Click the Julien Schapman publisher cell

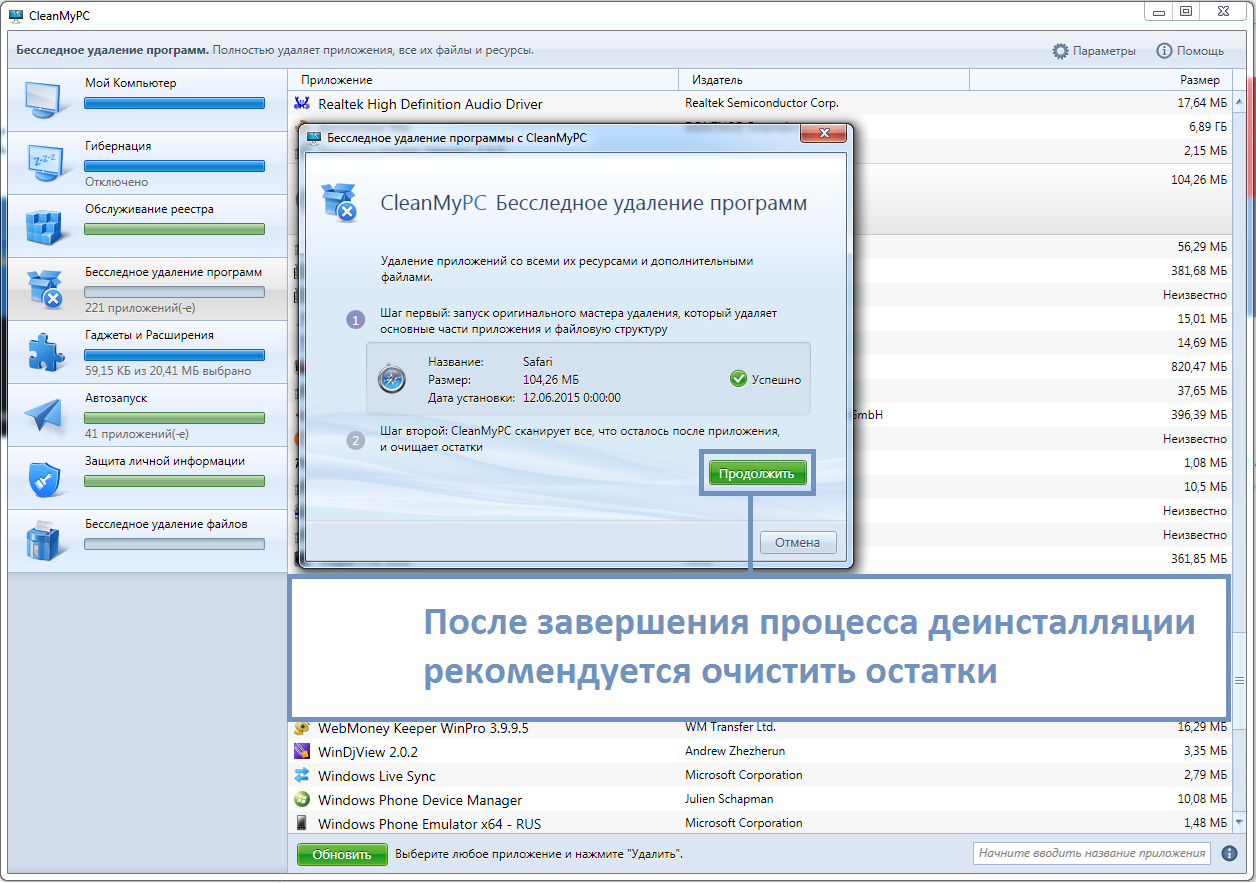tap(729, 799)
